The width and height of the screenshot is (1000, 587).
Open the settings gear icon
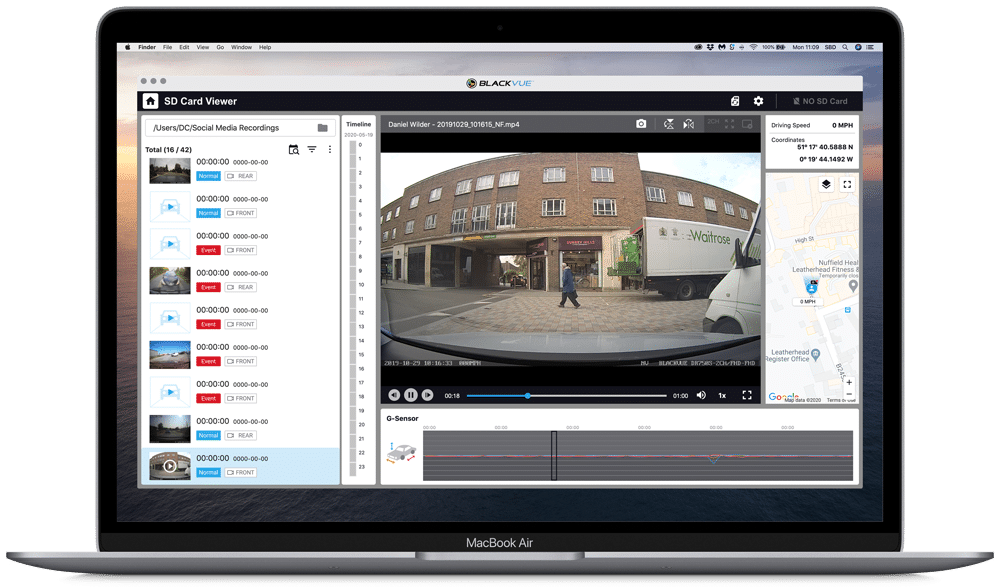click(x=758, y=101)
